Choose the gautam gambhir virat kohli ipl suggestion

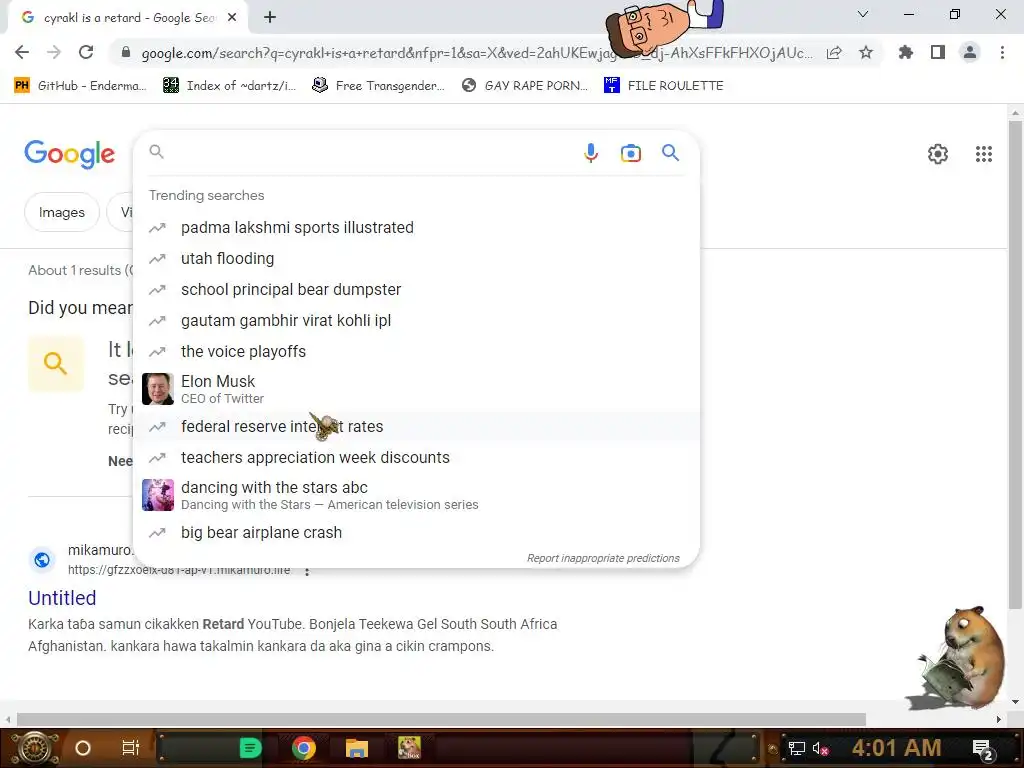(x=416, y=321)
